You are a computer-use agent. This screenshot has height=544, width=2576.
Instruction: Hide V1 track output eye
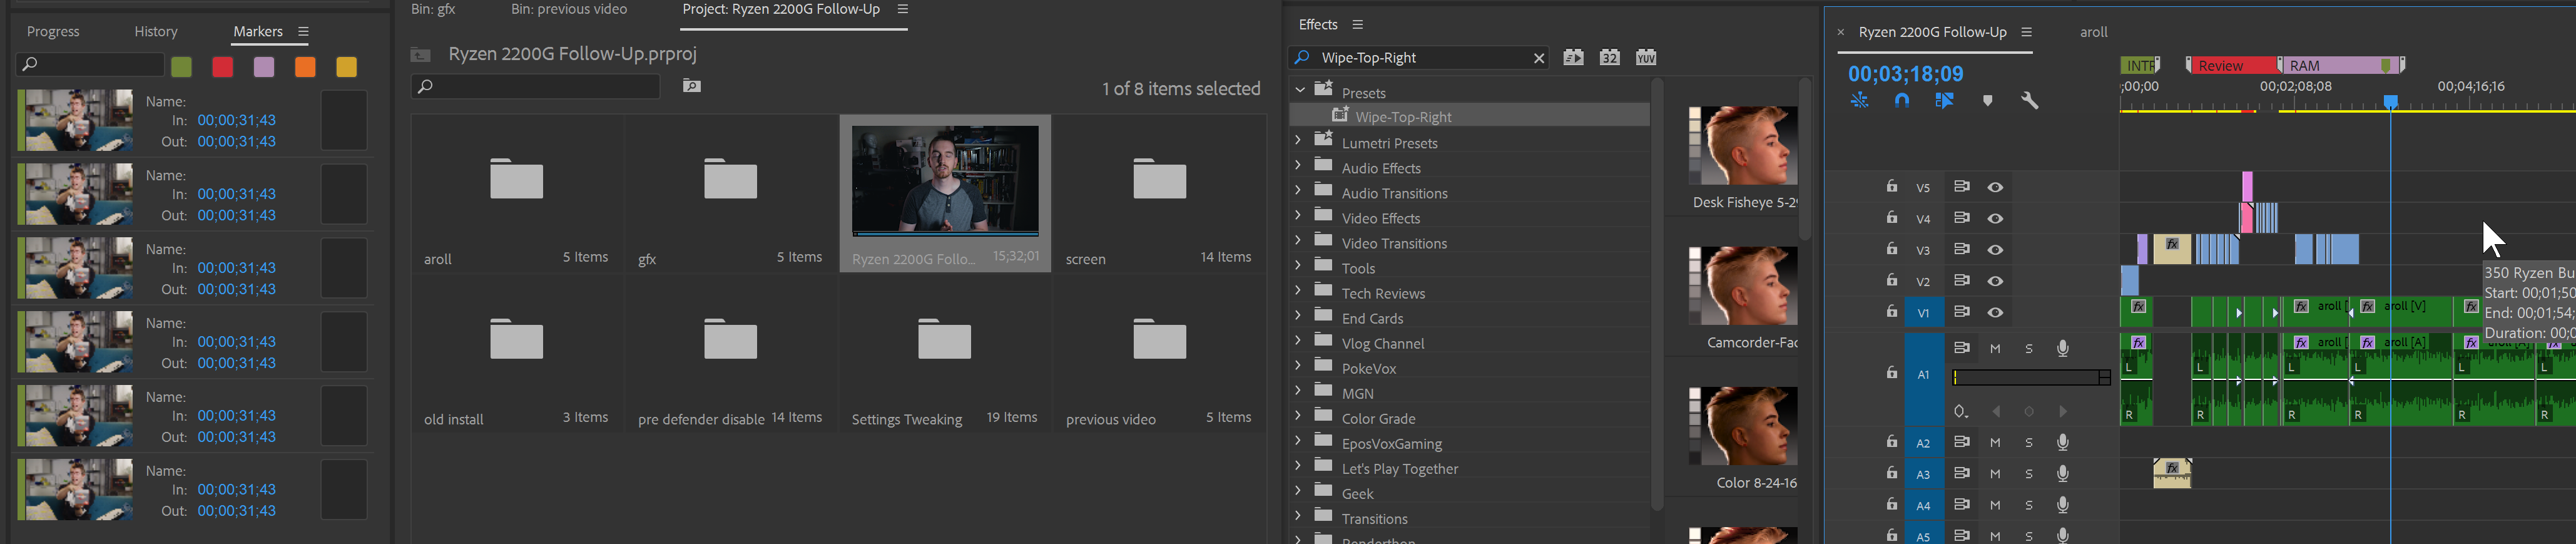tap(1995, 313)
